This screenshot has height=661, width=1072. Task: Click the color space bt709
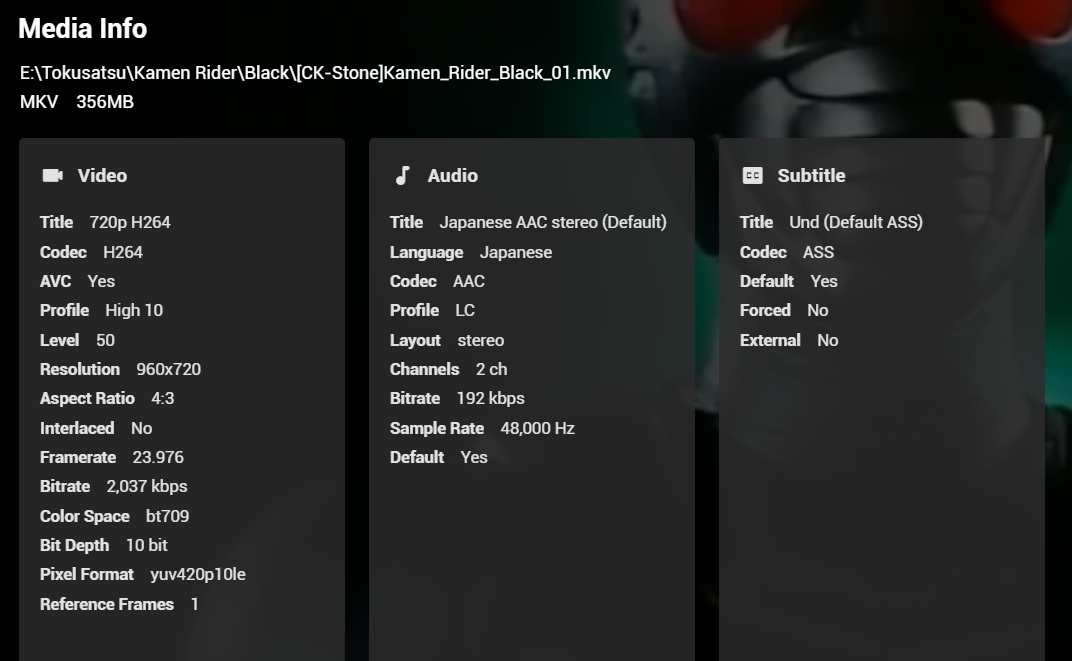pos(168,516)
